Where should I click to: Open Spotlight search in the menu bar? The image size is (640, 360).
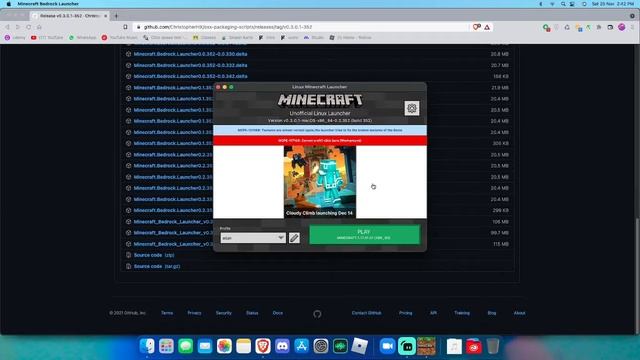click(x=563, y=4)
